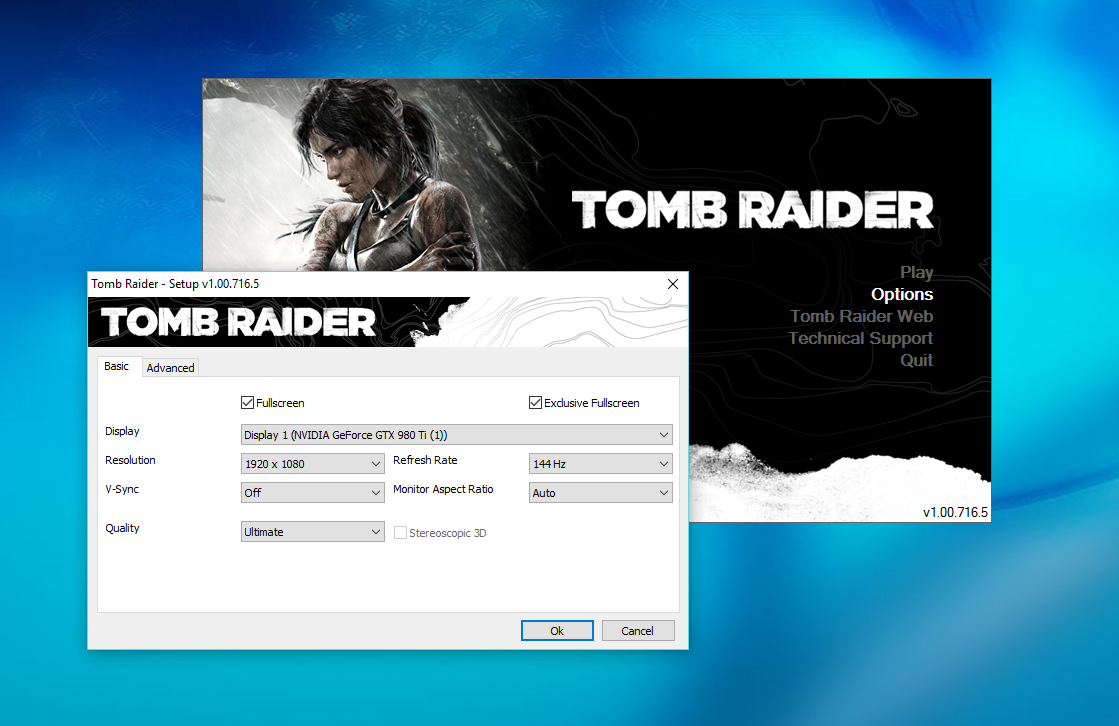The width and height of the screenshot is (1119, 726).
Task: Click the V-Sync field label
Action: [122, 489]
